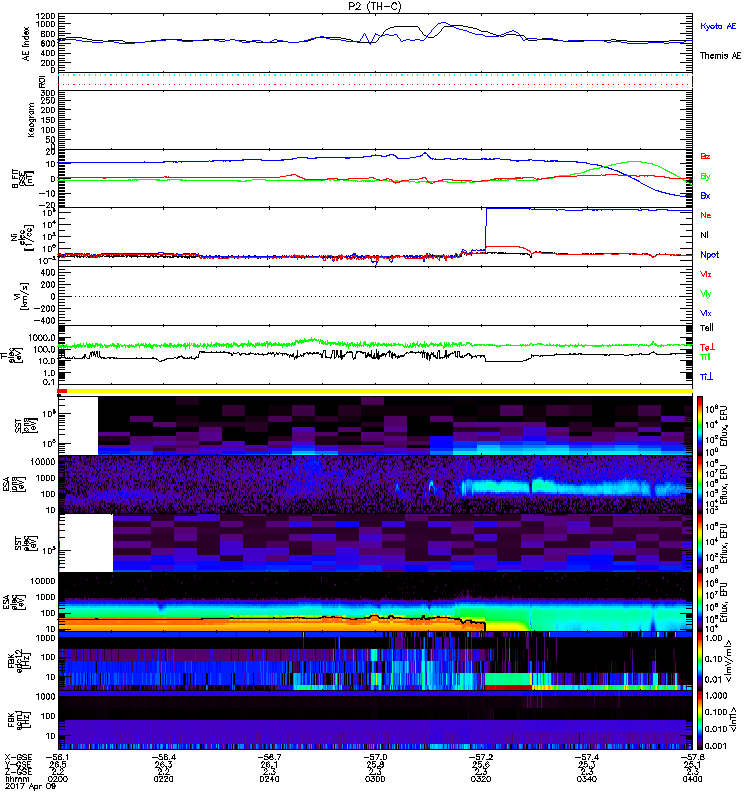Click the "X-GSE" row label
The height and width of the screenshot is (800, 750).
(18, 758)
